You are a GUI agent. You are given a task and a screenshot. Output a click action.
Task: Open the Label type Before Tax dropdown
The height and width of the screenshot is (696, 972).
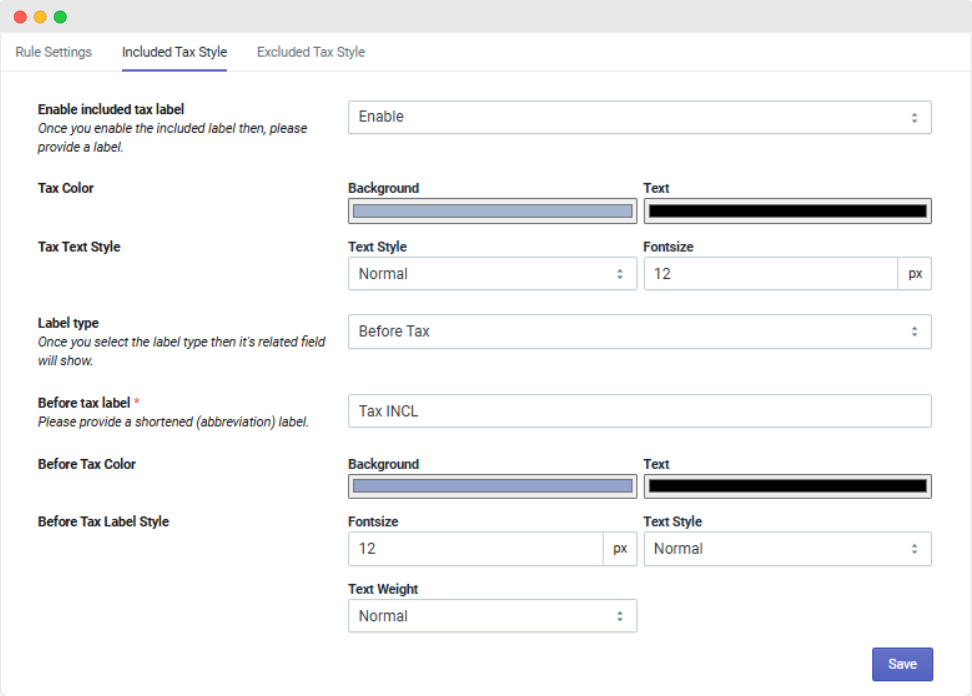(639, 332)
